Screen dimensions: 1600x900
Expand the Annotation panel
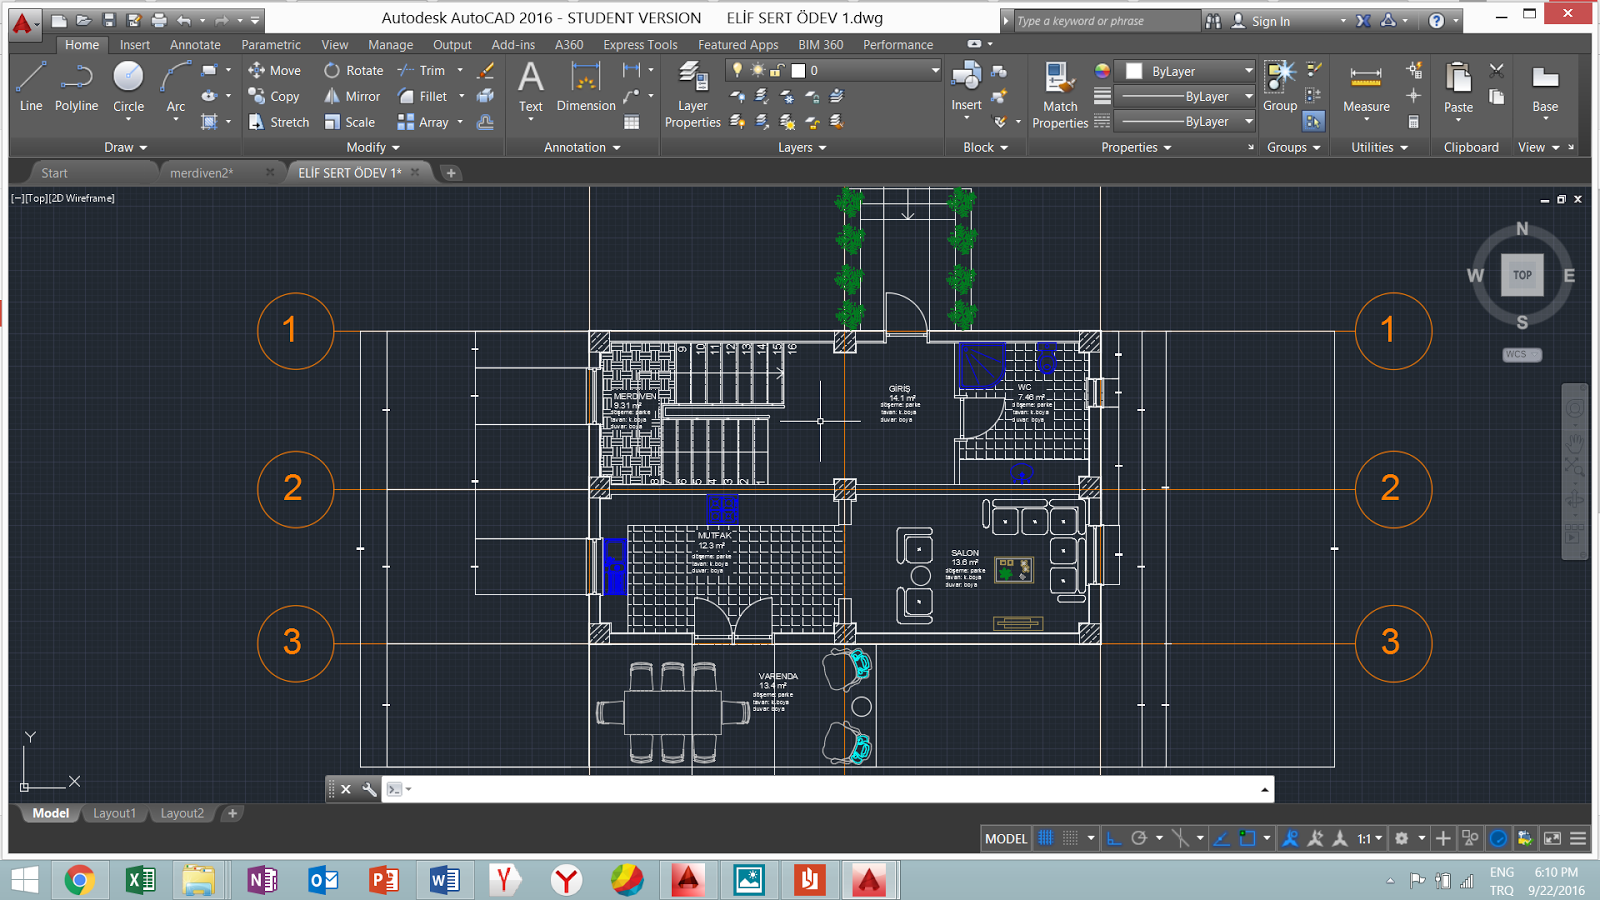pyautogui.click(x=582, y=147)
